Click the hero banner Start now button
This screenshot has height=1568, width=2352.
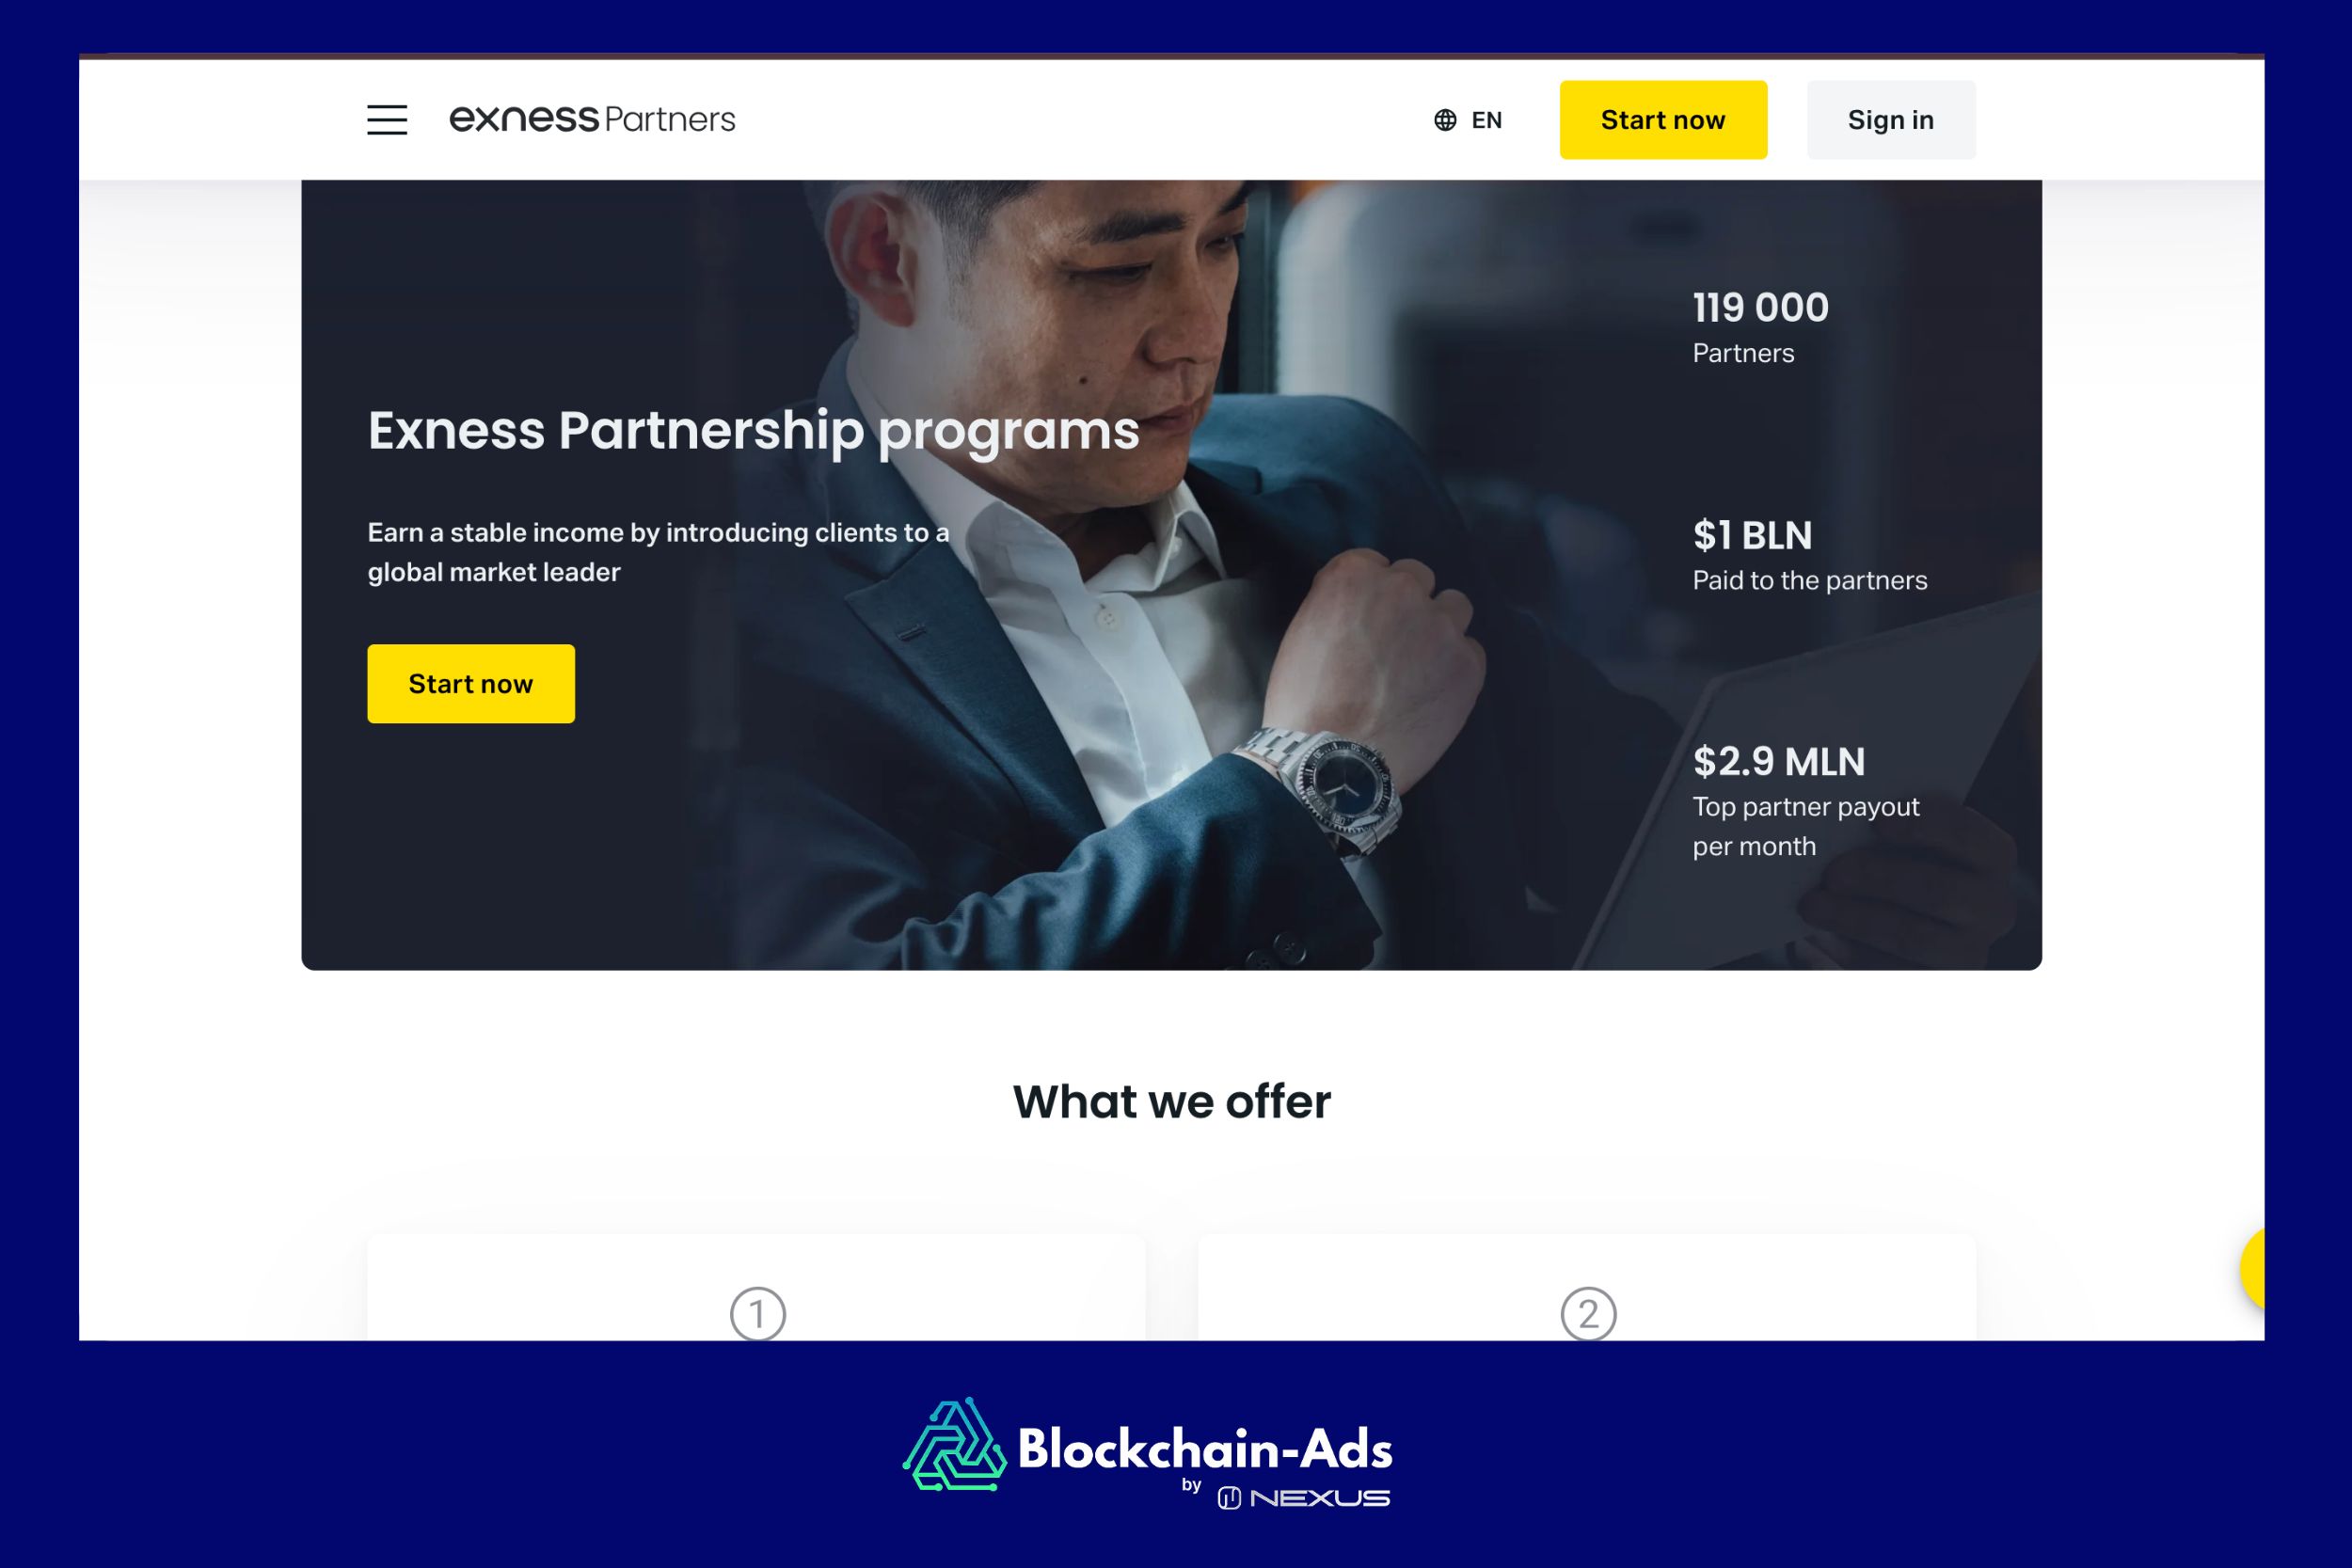(471, 684)
